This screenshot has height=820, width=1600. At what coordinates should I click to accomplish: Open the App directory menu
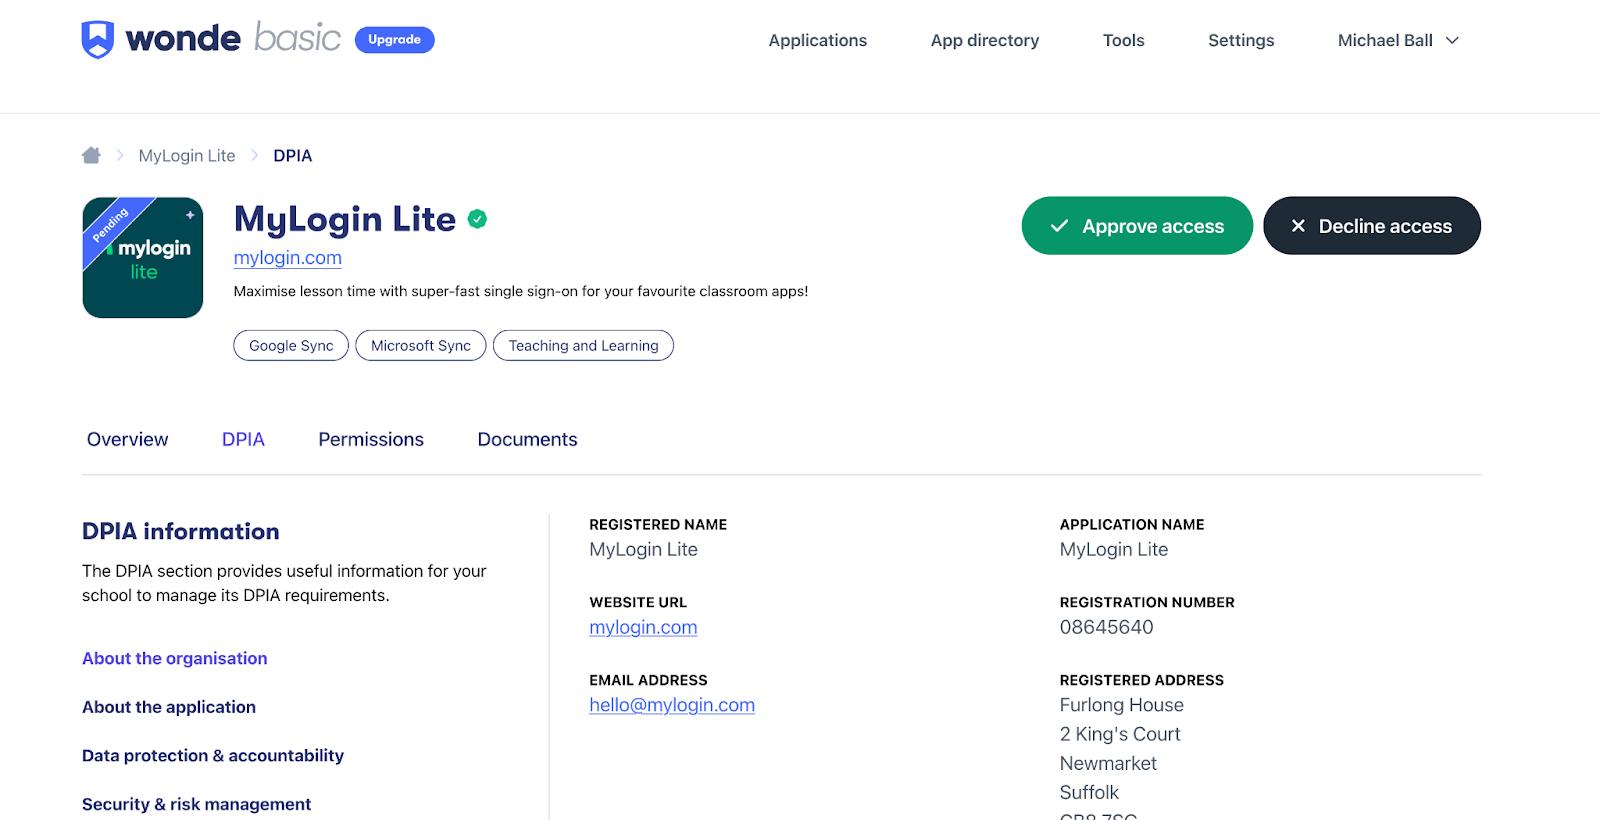tap(984, 40)
